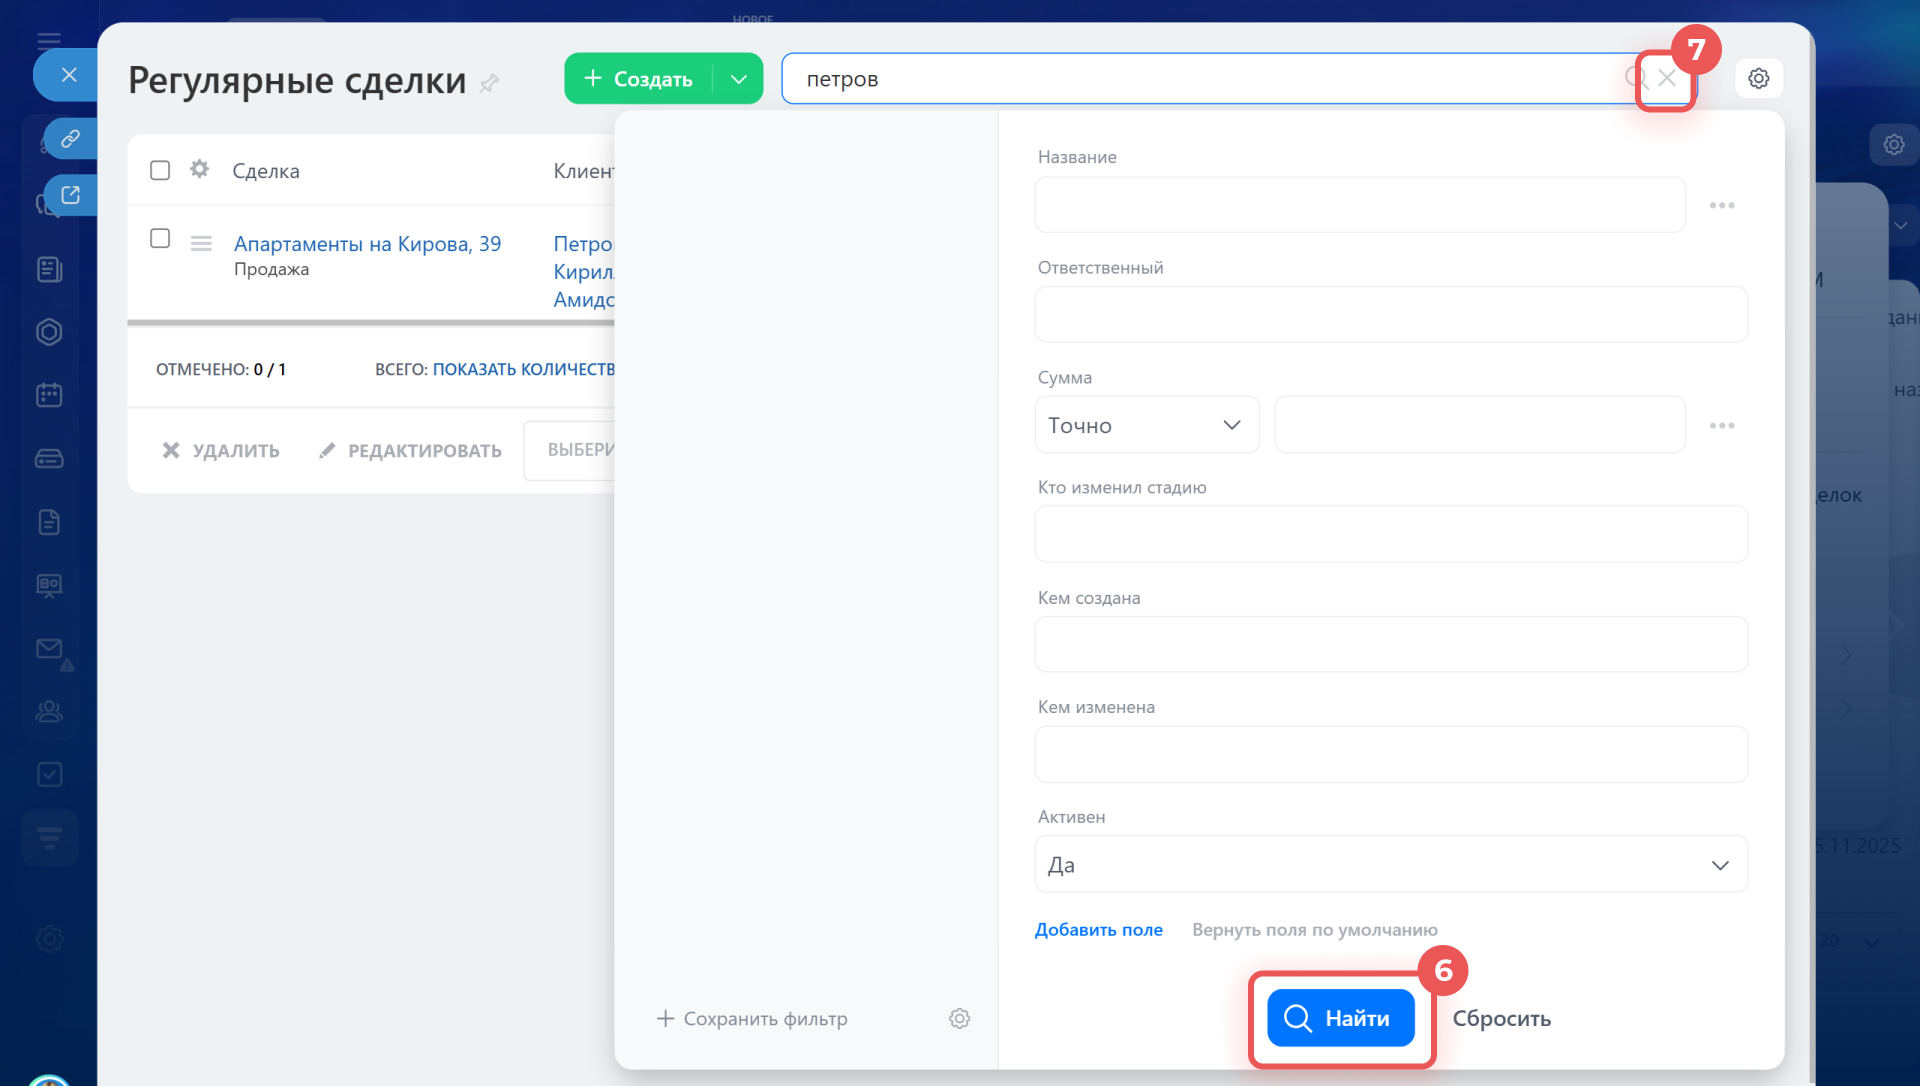
Task: Open settings gear right of search bar
Action: click(x=1759, y=78)
